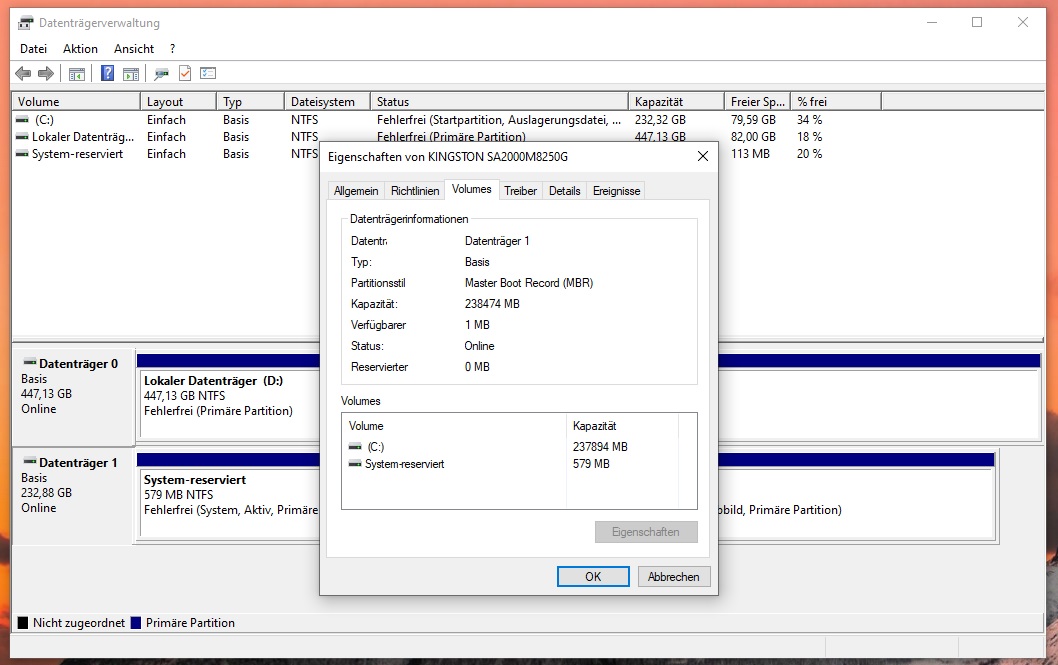1058x665 pixels.
Task: Select the System-reserviert 579 MB partition block
Action: click(229, 502)
